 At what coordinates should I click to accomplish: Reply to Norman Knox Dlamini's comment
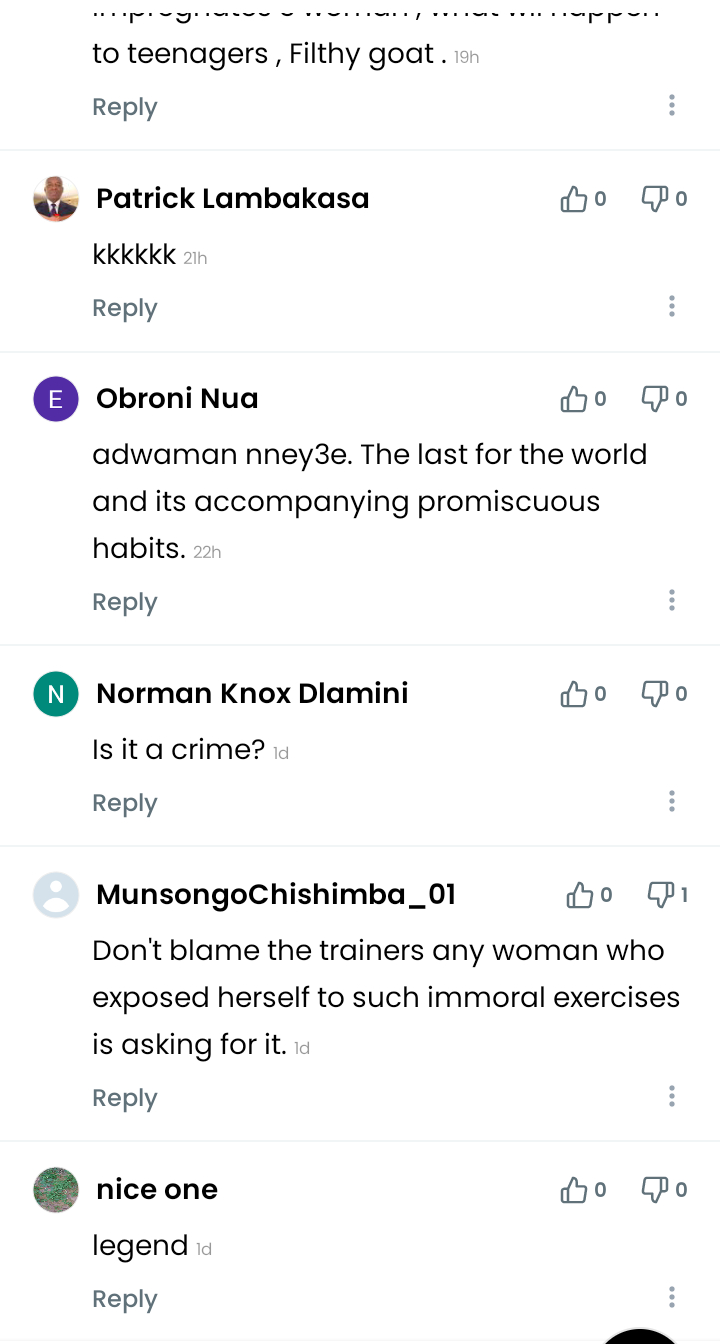pyautogui.click(x=125, y=803)
